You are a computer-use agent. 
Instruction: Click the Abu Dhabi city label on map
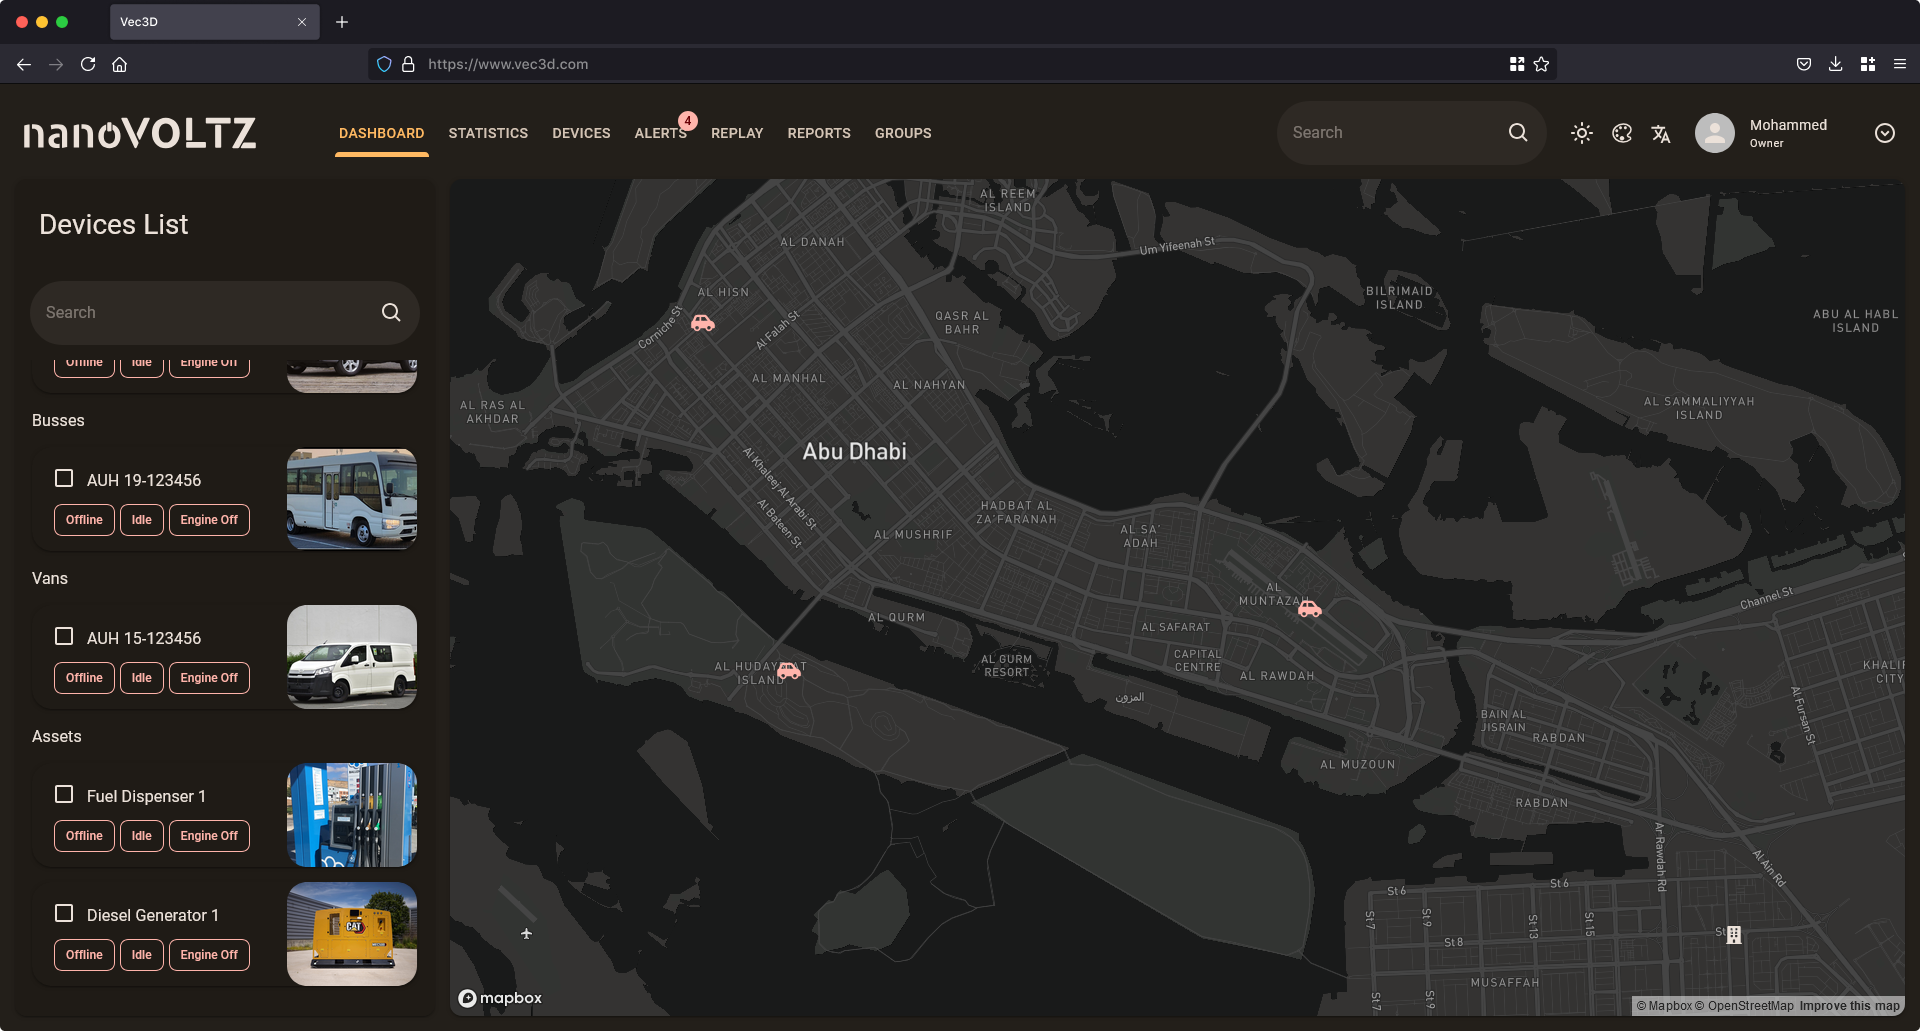(854, 451)
